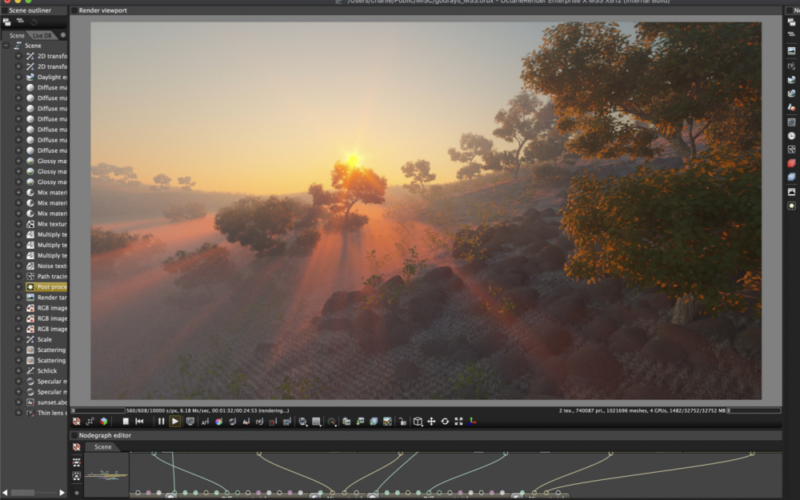This screenshot has height=500, width=800.
Task: Switch to Scene tab in Scene outliner
Action: (x=16, y=35)
